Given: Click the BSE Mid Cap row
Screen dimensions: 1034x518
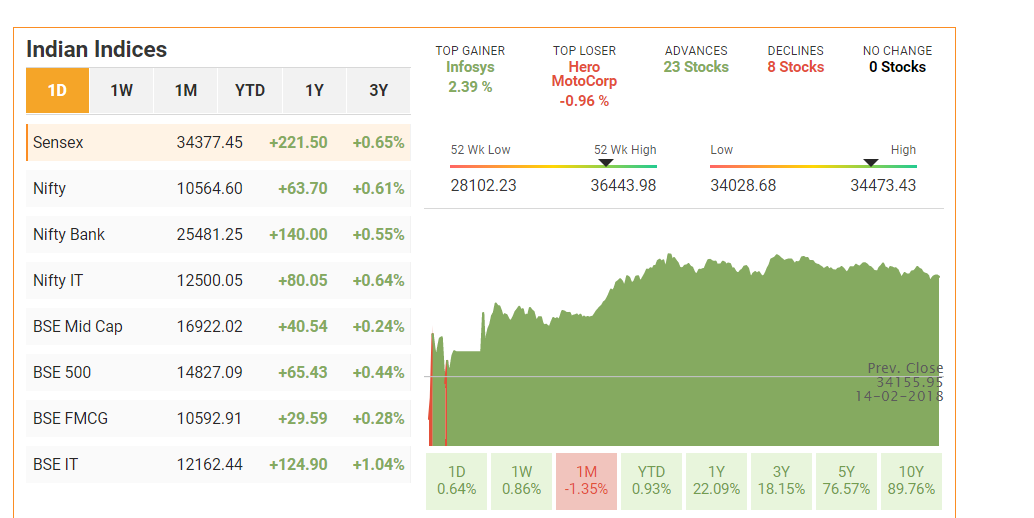Looking at the screenshot, I should pyautogui.click(x=218, y=327).
